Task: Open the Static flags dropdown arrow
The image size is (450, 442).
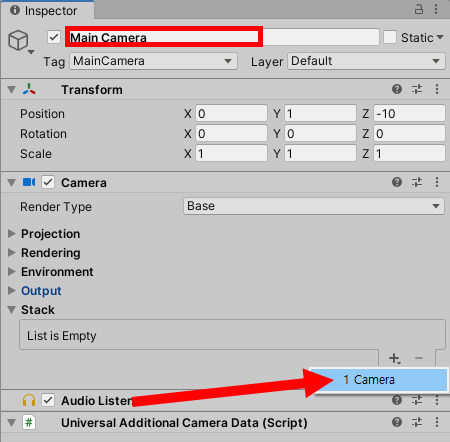Action: click(x=440, y=37)
